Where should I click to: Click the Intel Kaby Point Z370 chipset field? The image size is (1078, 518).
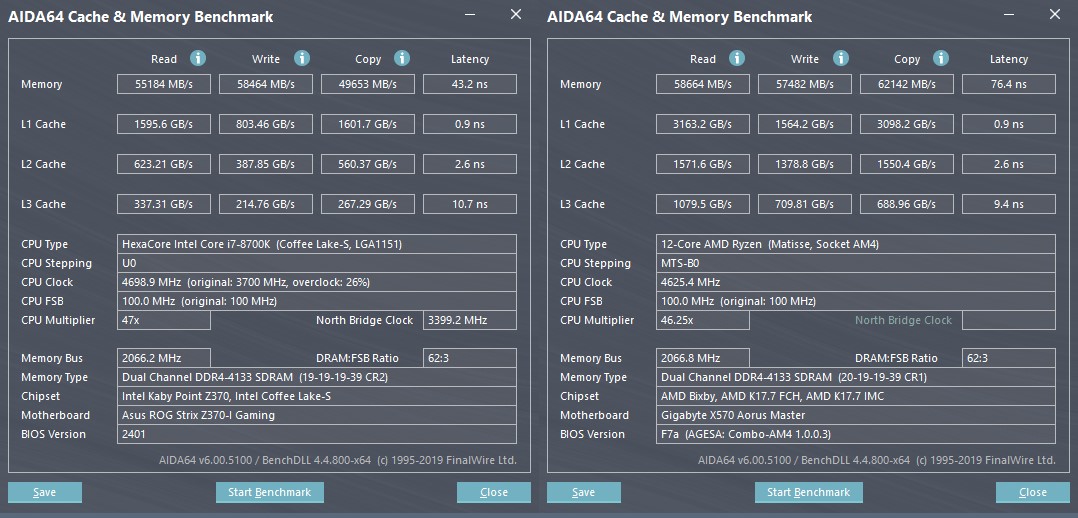click(317, 396)
